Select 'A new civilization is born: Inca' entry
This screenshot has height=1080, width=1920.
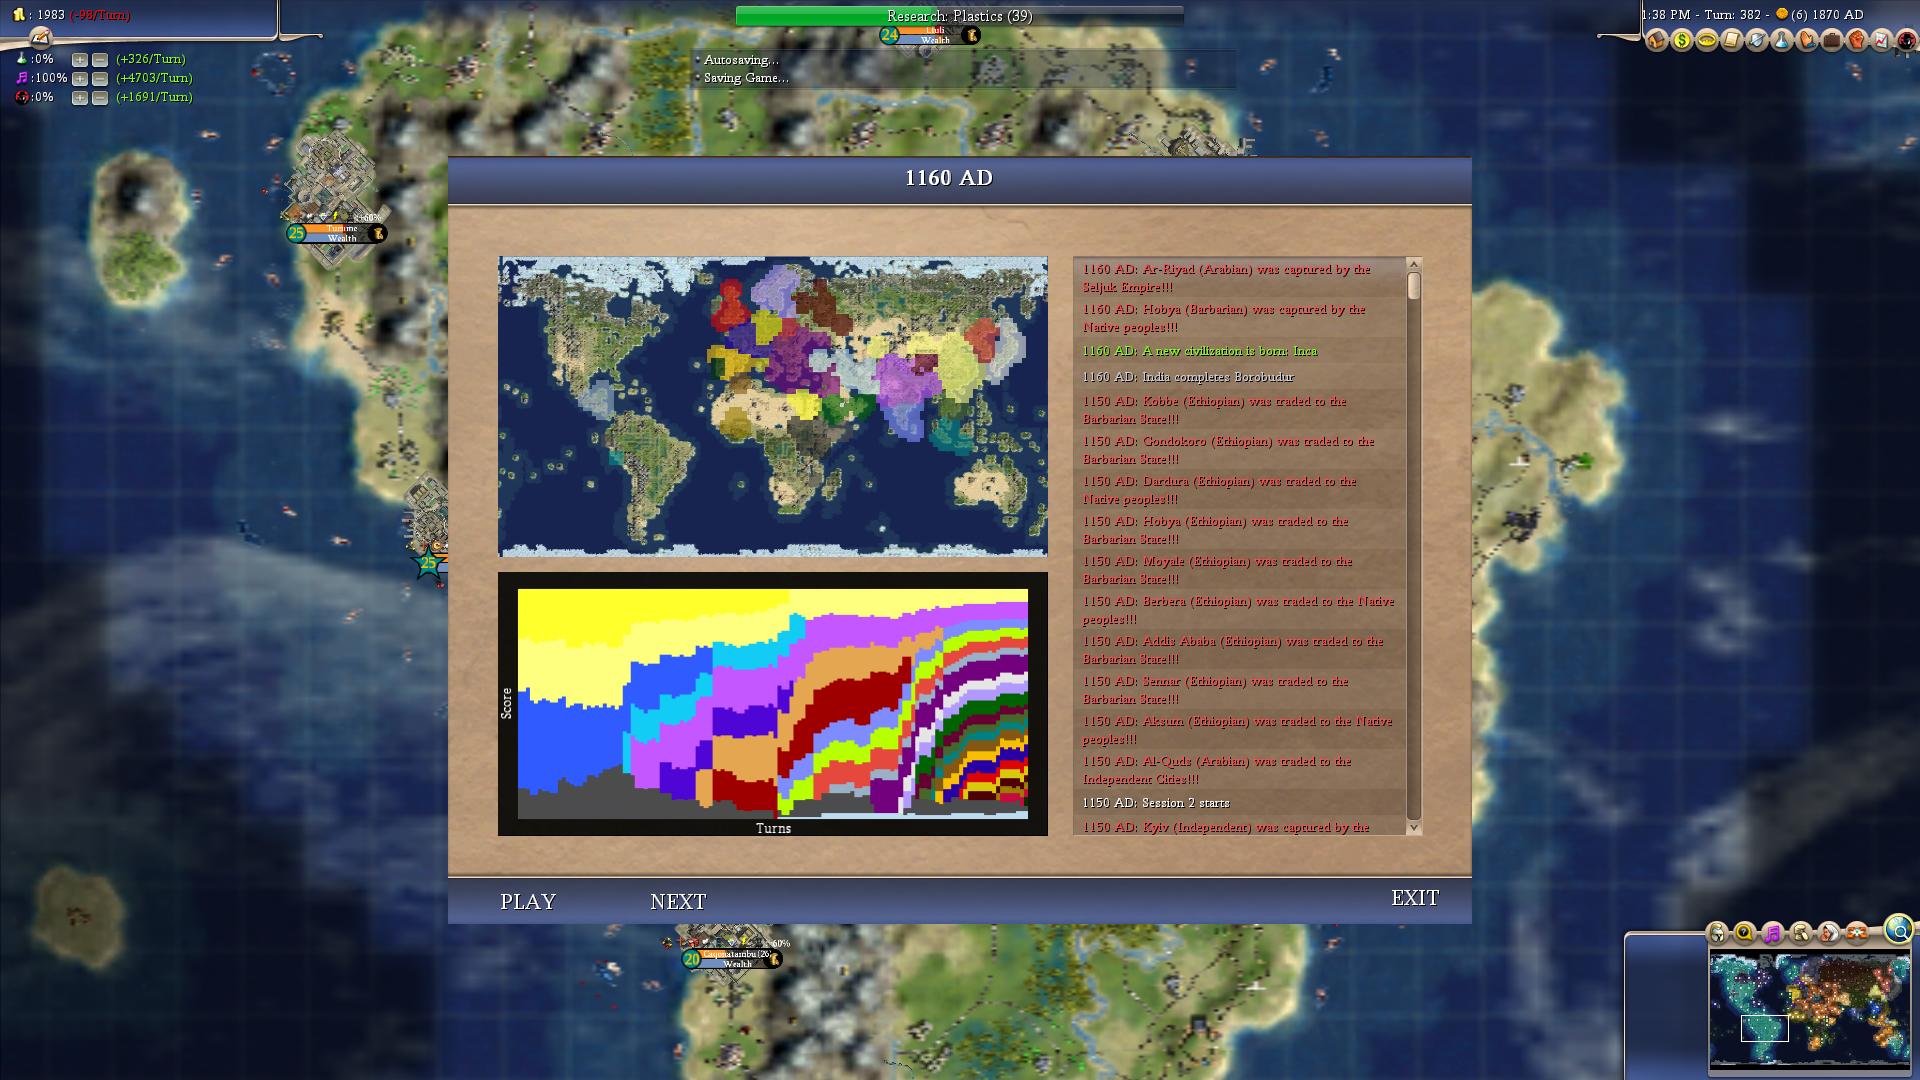[x=1238, y=351]
